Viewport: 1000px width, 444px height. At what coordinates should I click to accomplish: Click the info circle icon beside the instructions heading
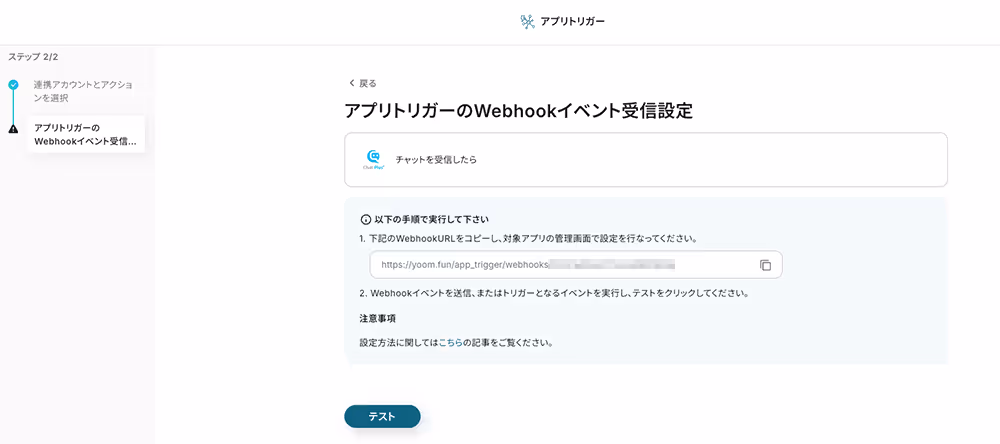(365, 219)
